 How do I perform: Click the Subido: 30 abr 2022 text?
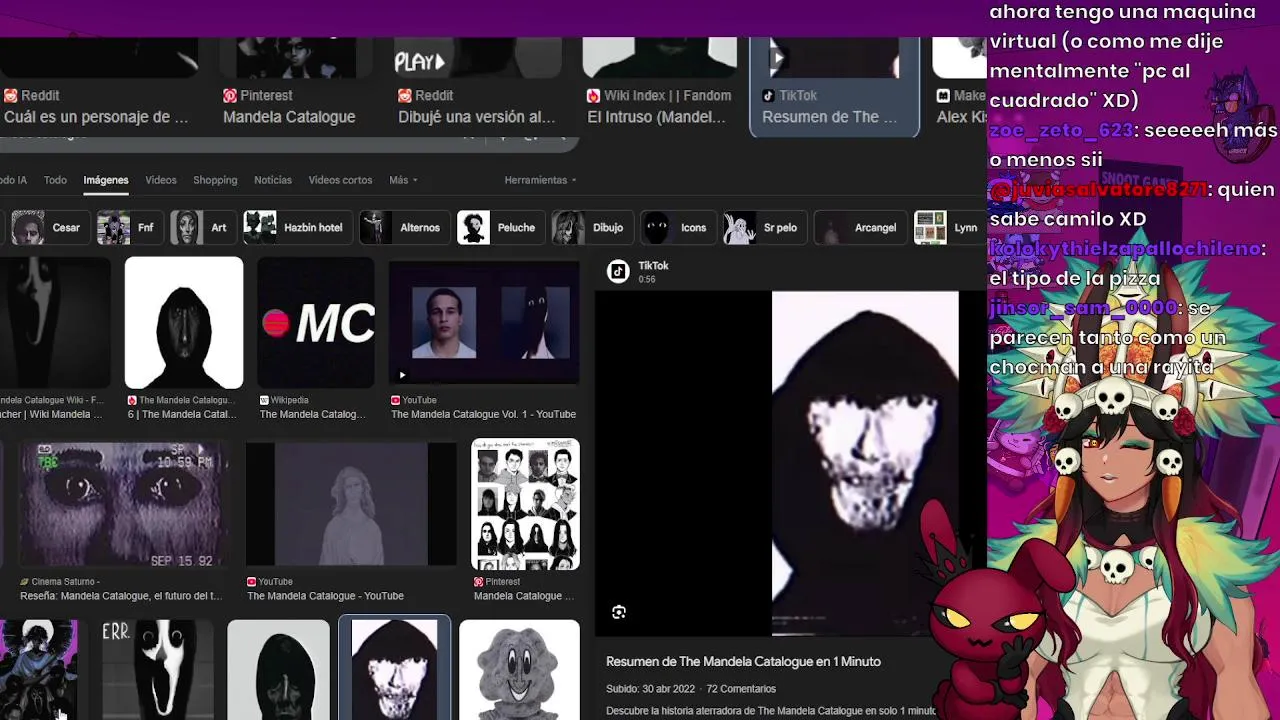pos(650,689)
